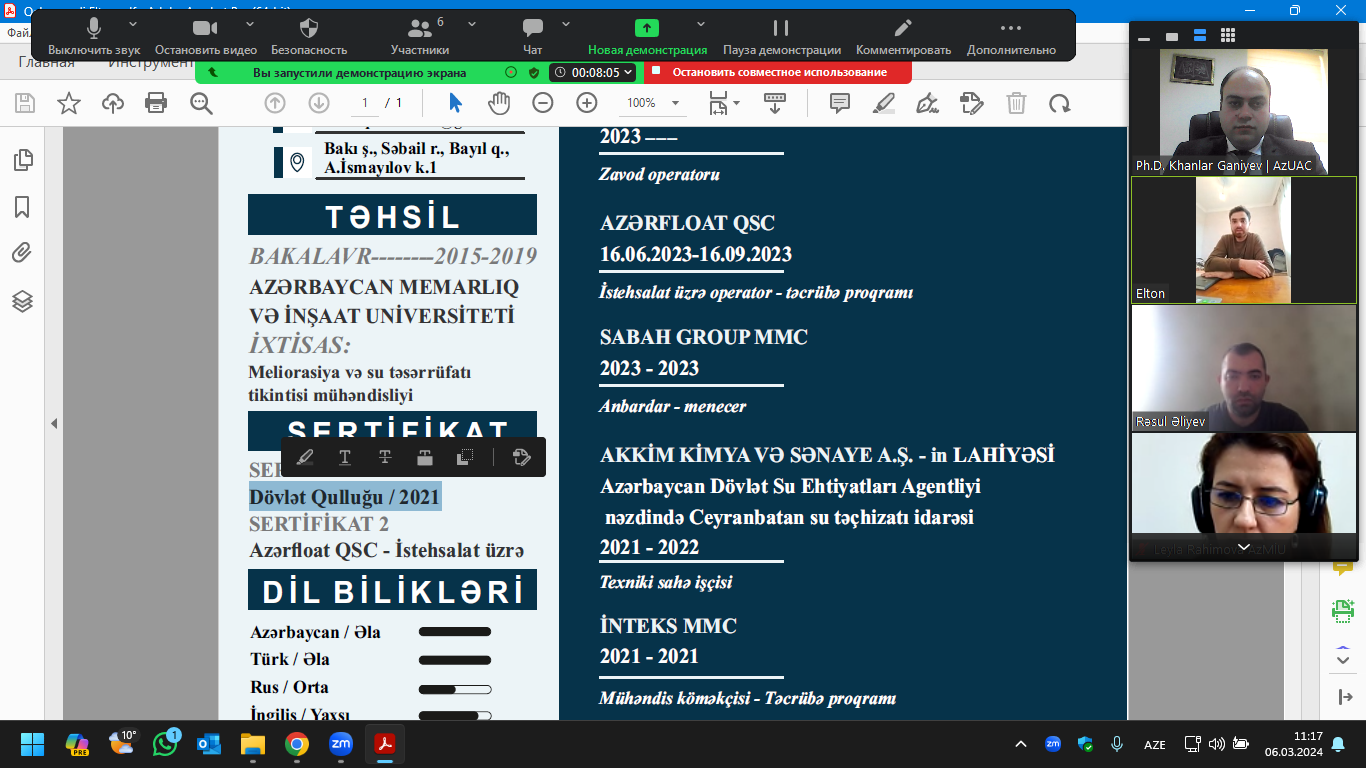
Task: Open page thumbnails sidebar panel
Action: click(22, 160)
